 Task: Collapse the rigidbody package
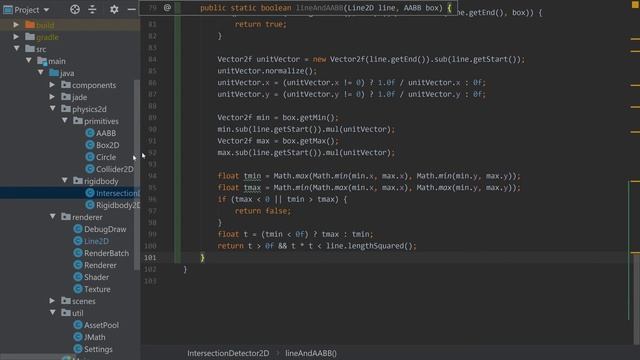click(65, 180)
